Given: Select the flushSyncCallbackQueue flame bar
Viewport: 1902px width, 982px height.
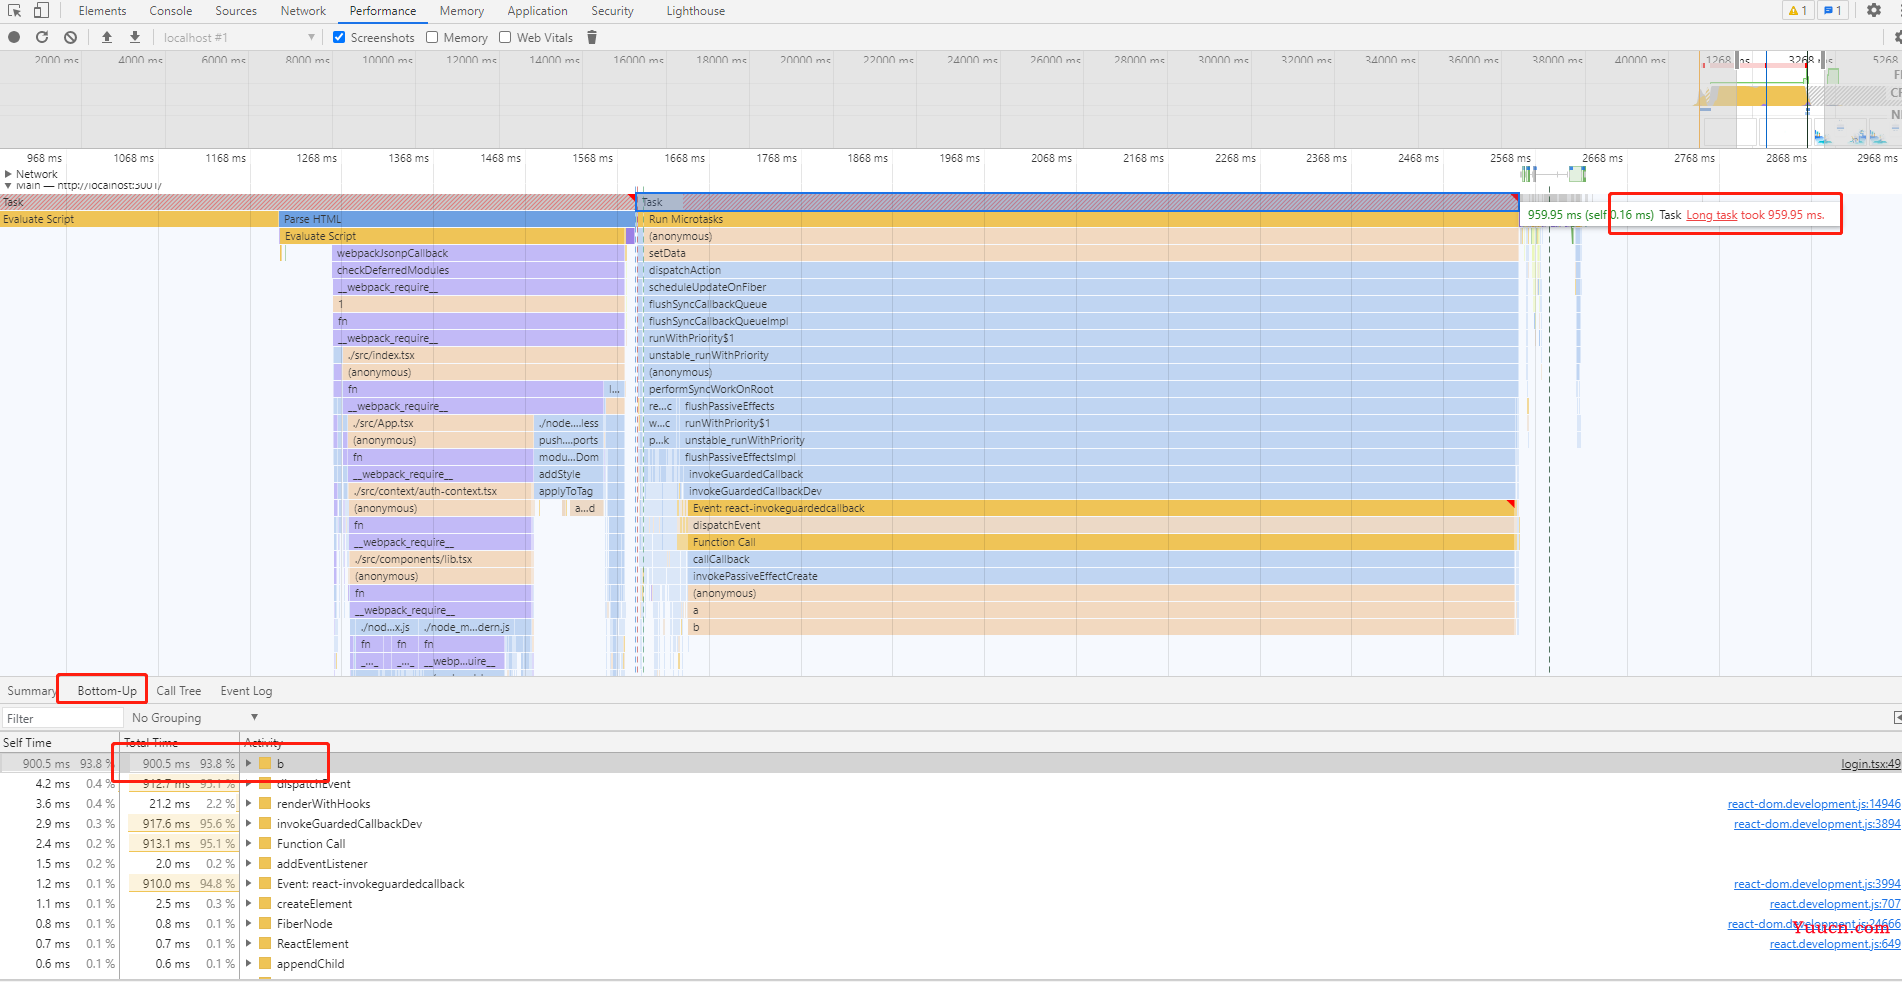Looking at the screenshot, I should (1080, 304).
